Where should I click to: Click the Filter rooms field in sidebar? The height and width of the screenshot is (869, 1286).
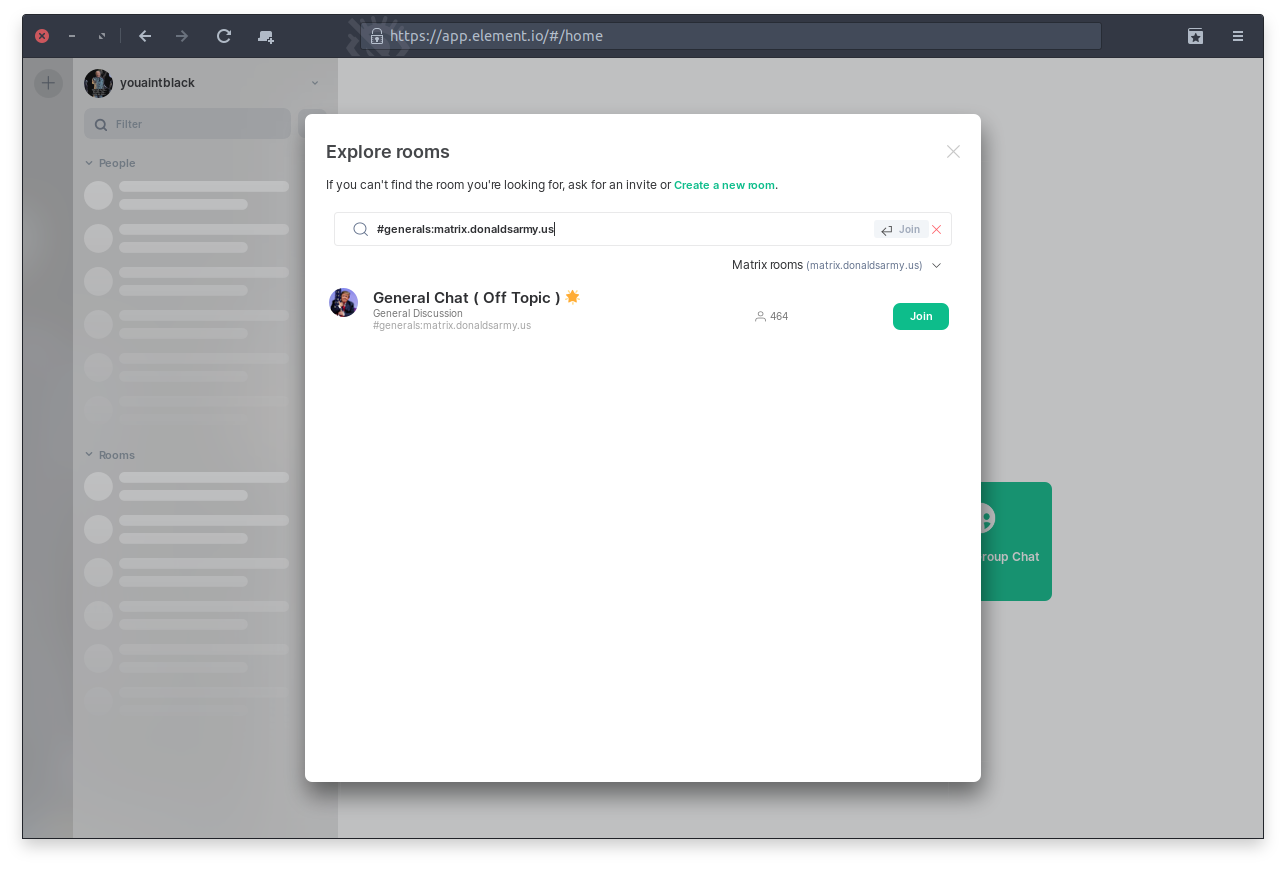(188, 124)
